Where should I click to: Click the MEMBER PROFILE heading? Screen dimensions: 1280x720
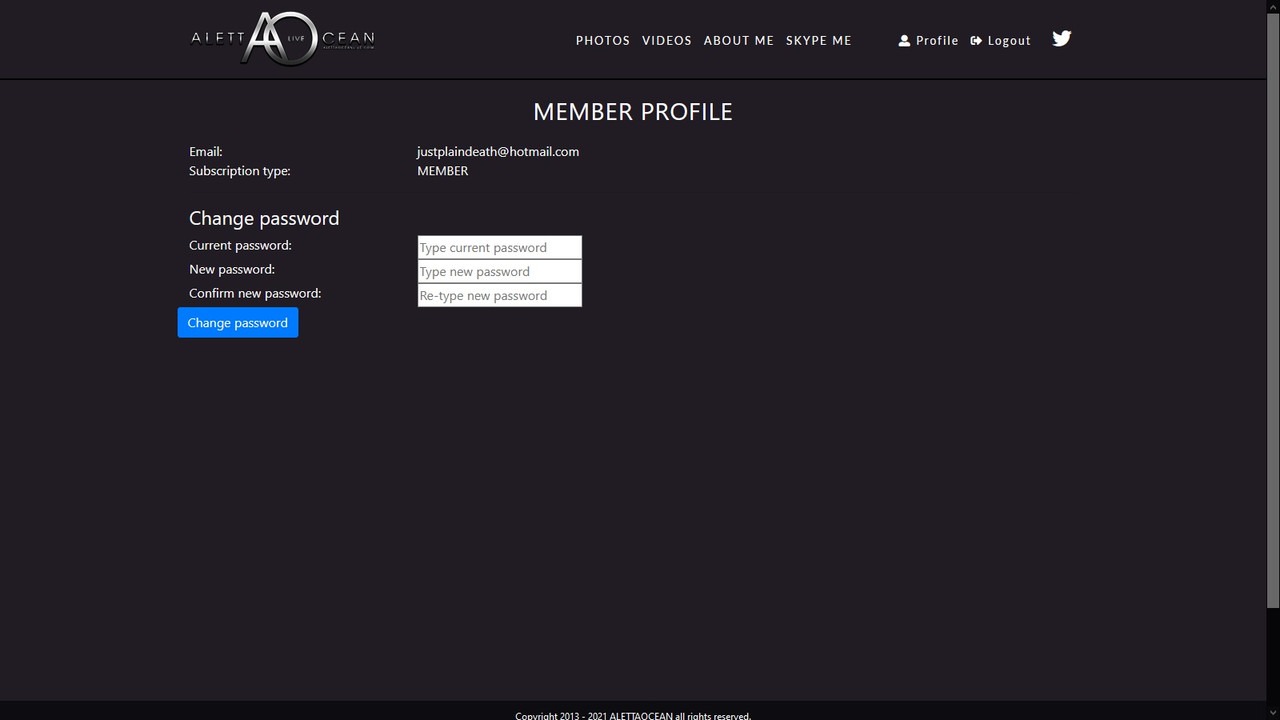coord(632,112)
